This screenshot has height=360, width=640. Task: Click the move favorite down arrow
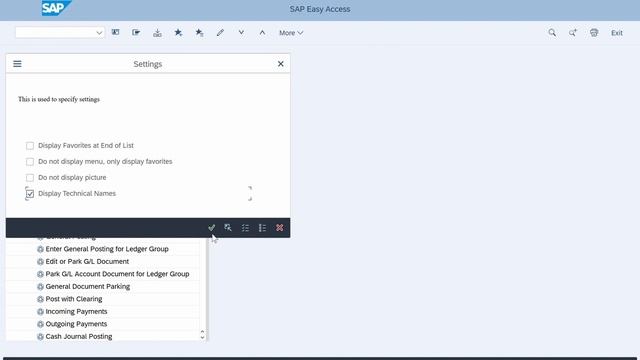(x=241, y=33)
